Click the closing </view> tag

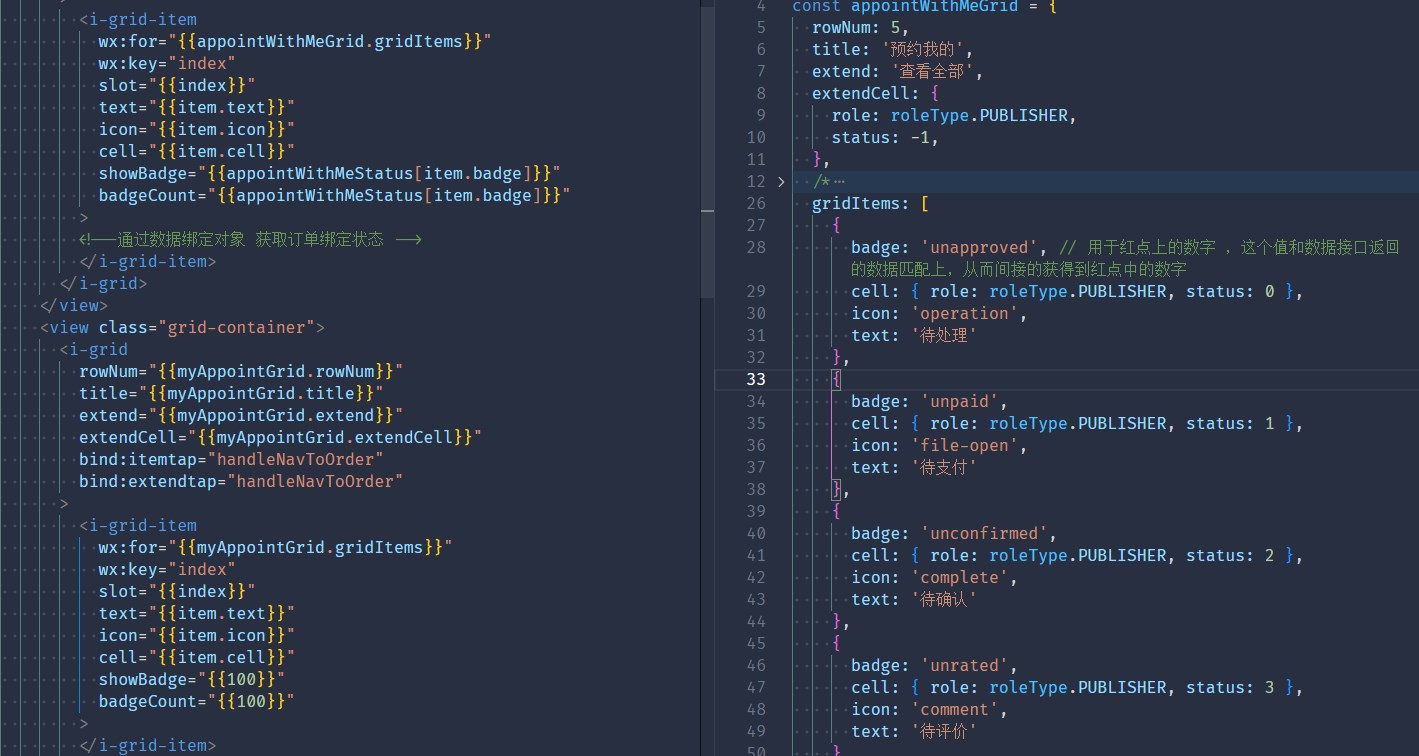point(74,305)
